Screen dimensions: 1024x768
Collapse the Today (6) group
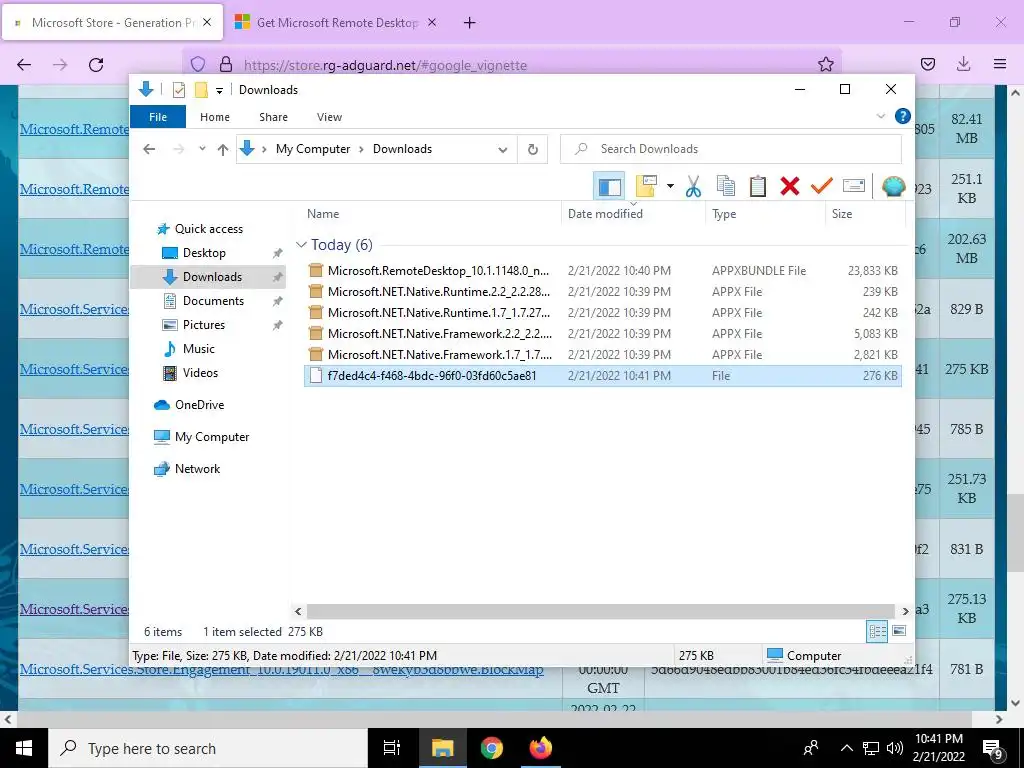(x=301, y=245)
